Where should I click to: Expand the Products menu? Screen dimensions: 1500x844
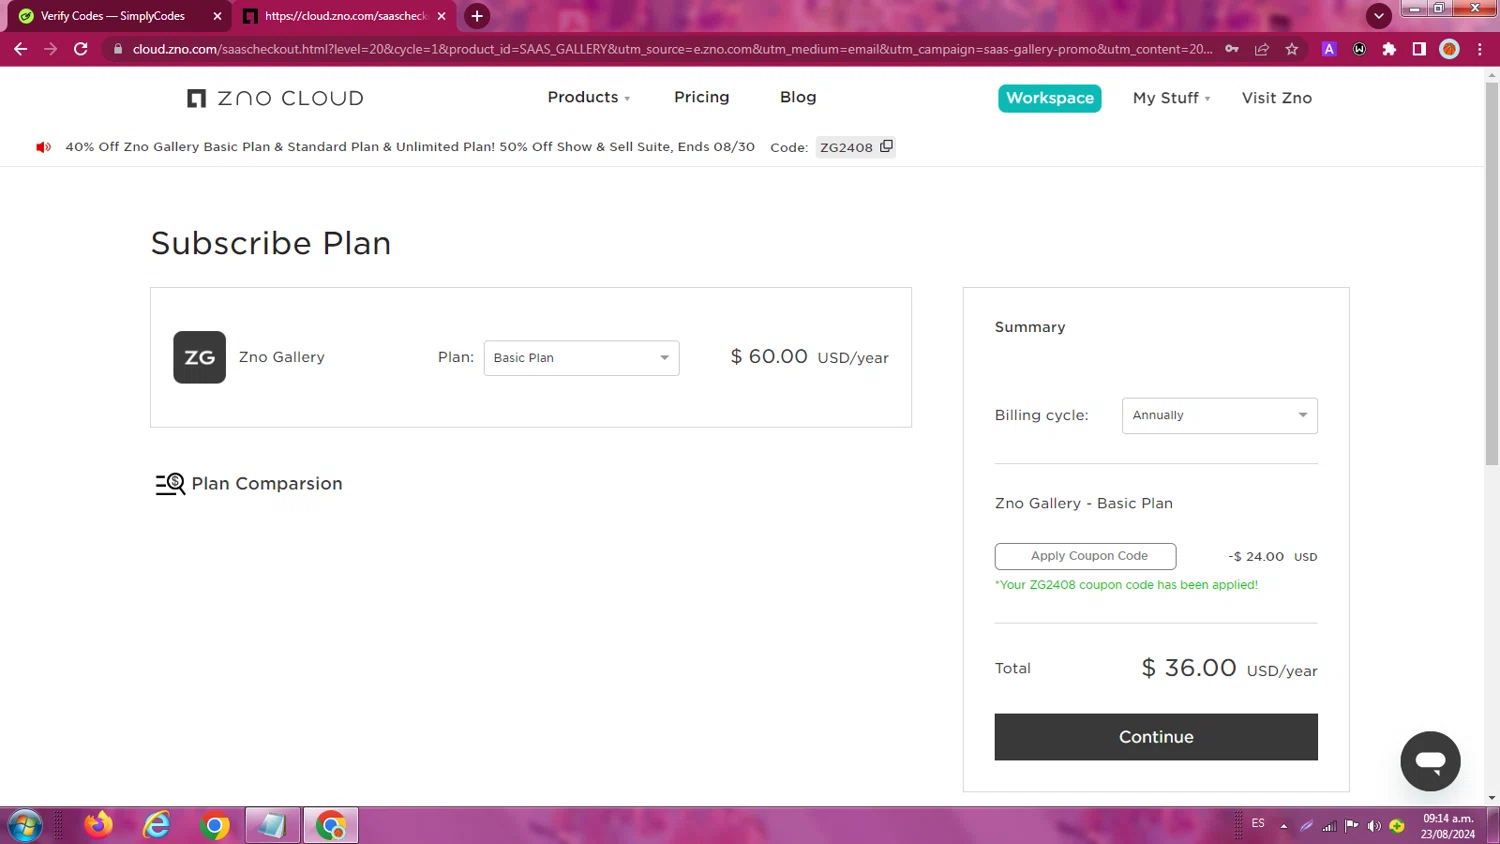(588, 97)
